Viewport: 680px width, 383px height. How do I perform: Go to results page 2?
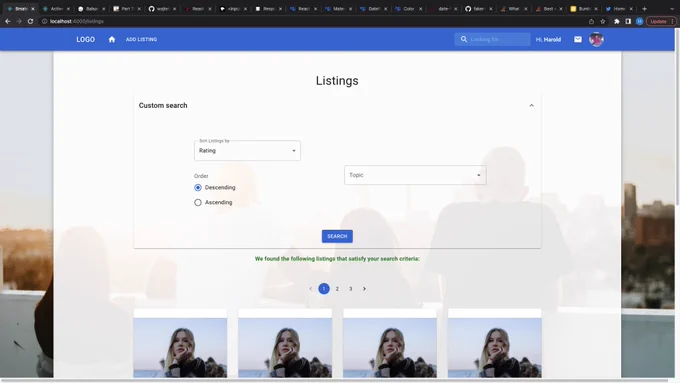click(337, 289)
